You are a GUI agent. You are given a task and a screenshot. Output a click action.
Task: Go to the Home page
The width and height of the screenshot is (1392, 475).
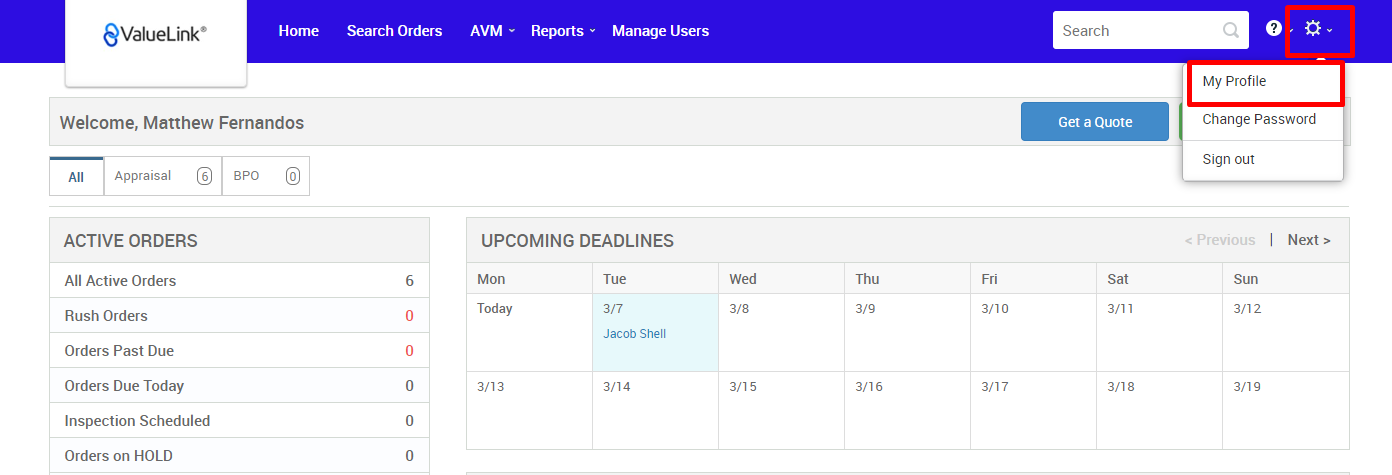pyautogui.click(x=298, y=31)
